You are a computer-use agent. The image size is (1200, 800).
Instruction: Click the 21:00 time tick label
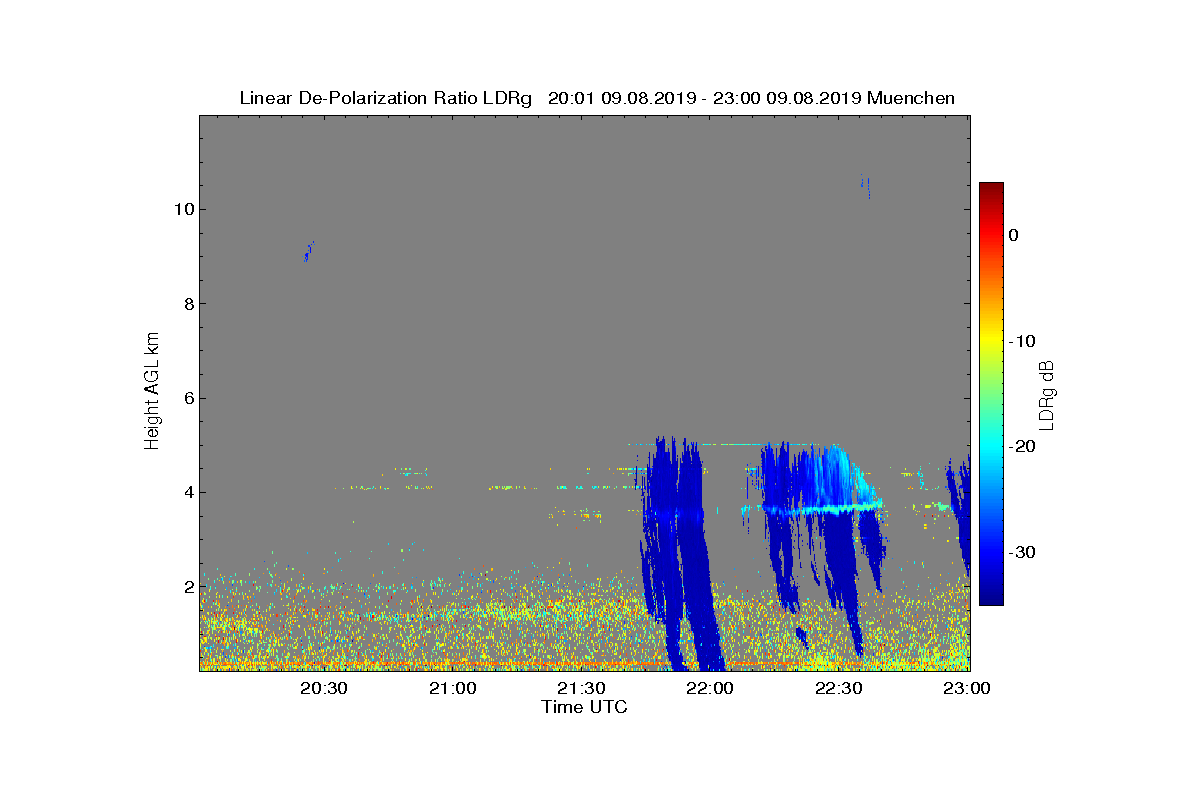point(453,689)
